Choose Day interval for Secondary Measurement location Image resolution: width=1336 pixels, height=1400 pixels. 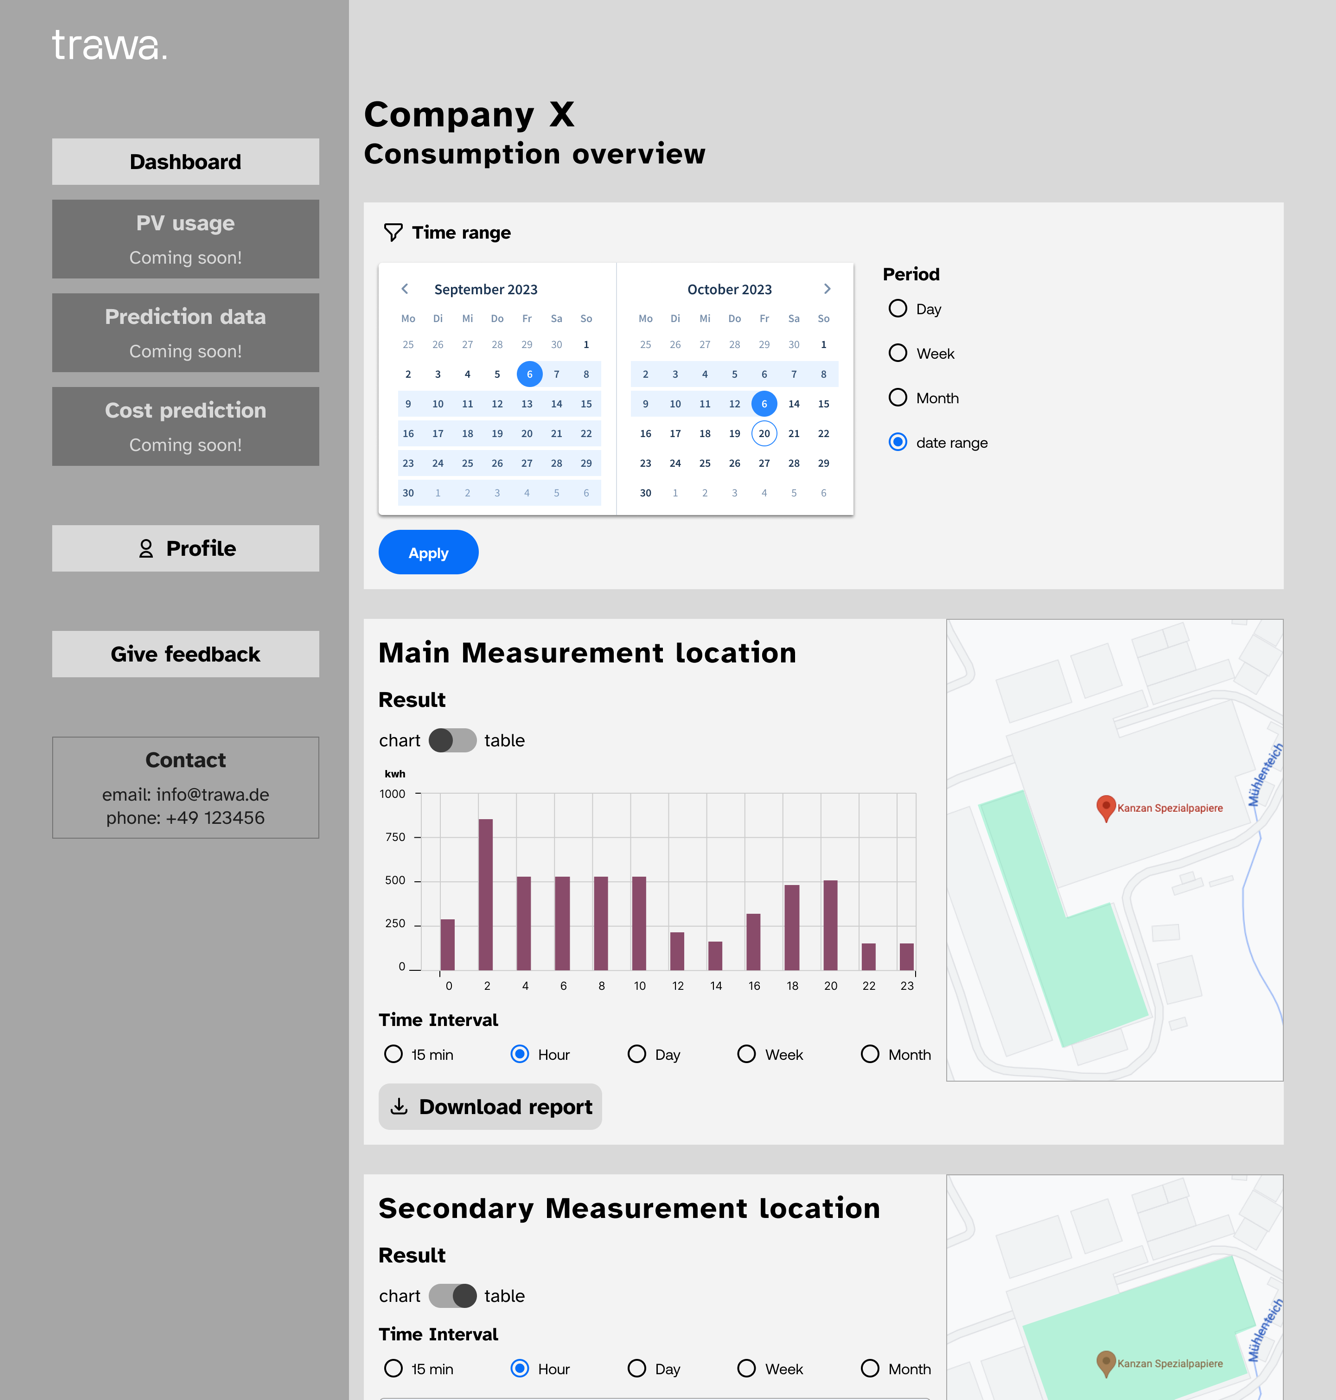click(637, 1368)
